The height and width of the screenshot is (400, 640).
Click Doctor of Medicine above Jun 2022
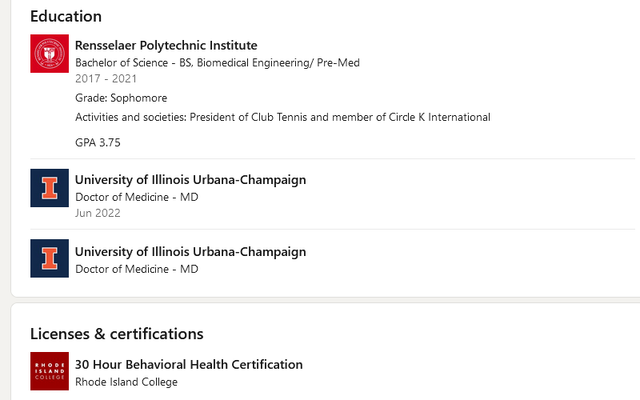pos(137,197)
